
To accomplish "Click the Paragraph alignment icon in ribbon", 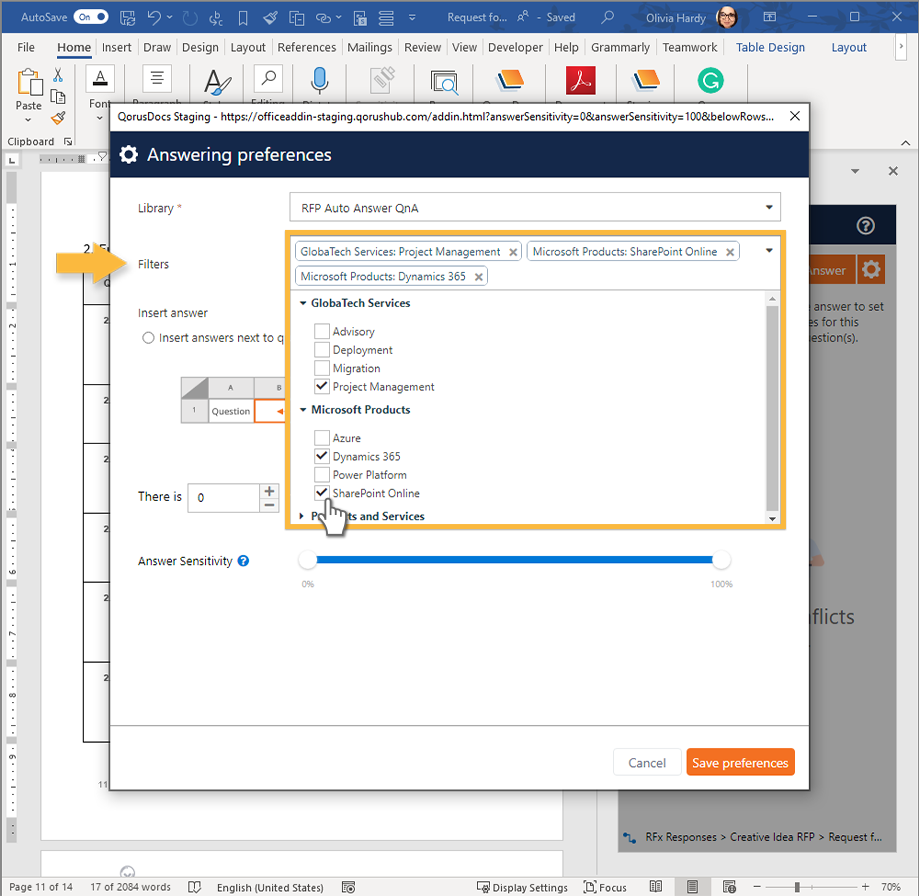I will tap(157, 79).
